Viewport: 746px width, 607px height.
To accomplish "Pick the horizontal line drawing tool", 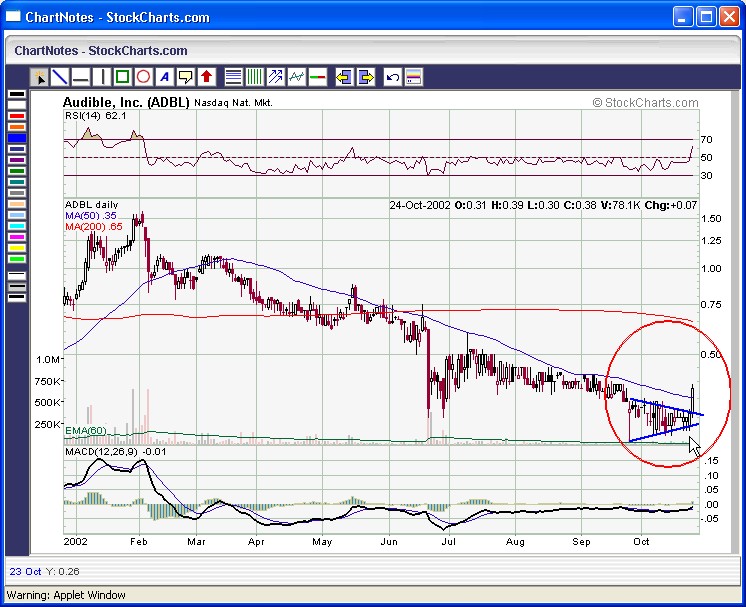I will pos(81,77).
